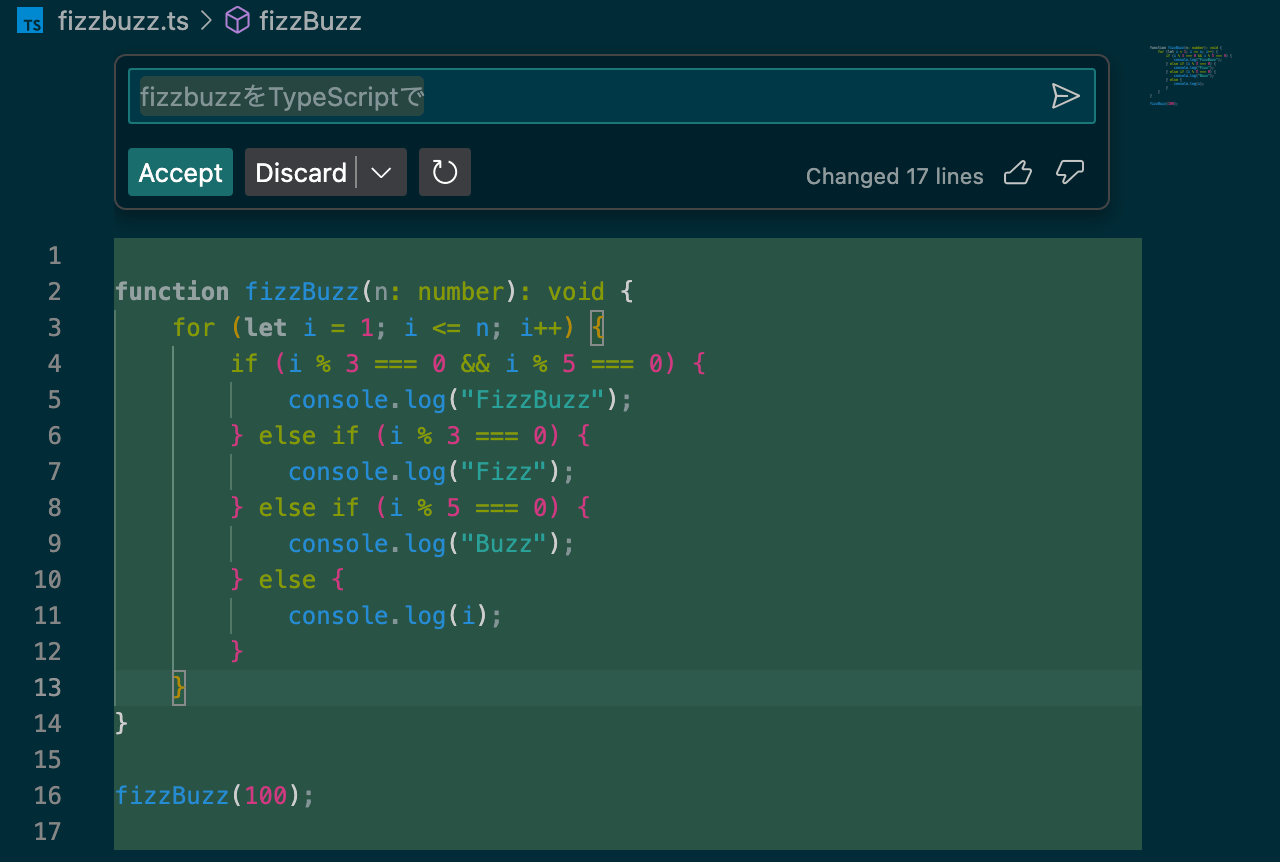The width and height of the screenshot is (1280, 862).
Task: Open the Discard dropdown chevron
Action: click(381, 172)
